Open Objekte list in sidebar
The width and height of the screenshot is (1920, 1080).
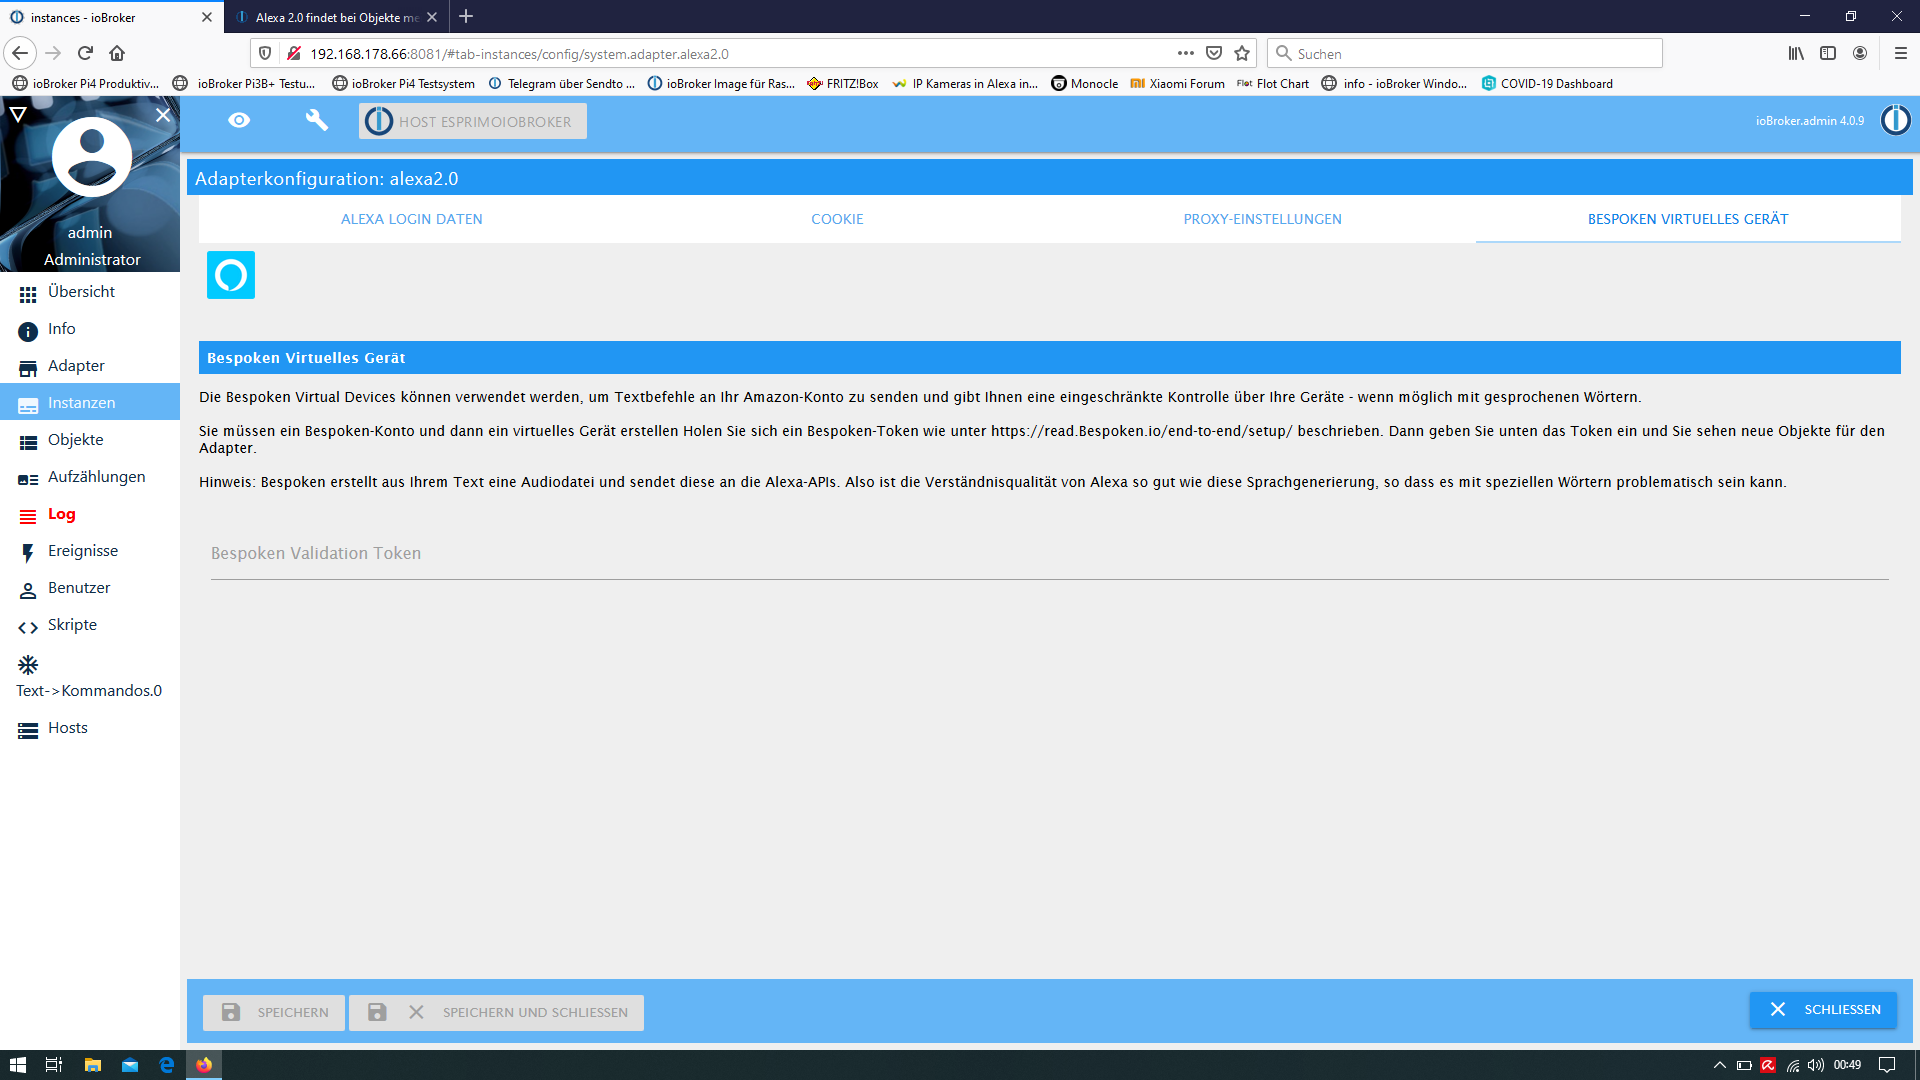75,440
